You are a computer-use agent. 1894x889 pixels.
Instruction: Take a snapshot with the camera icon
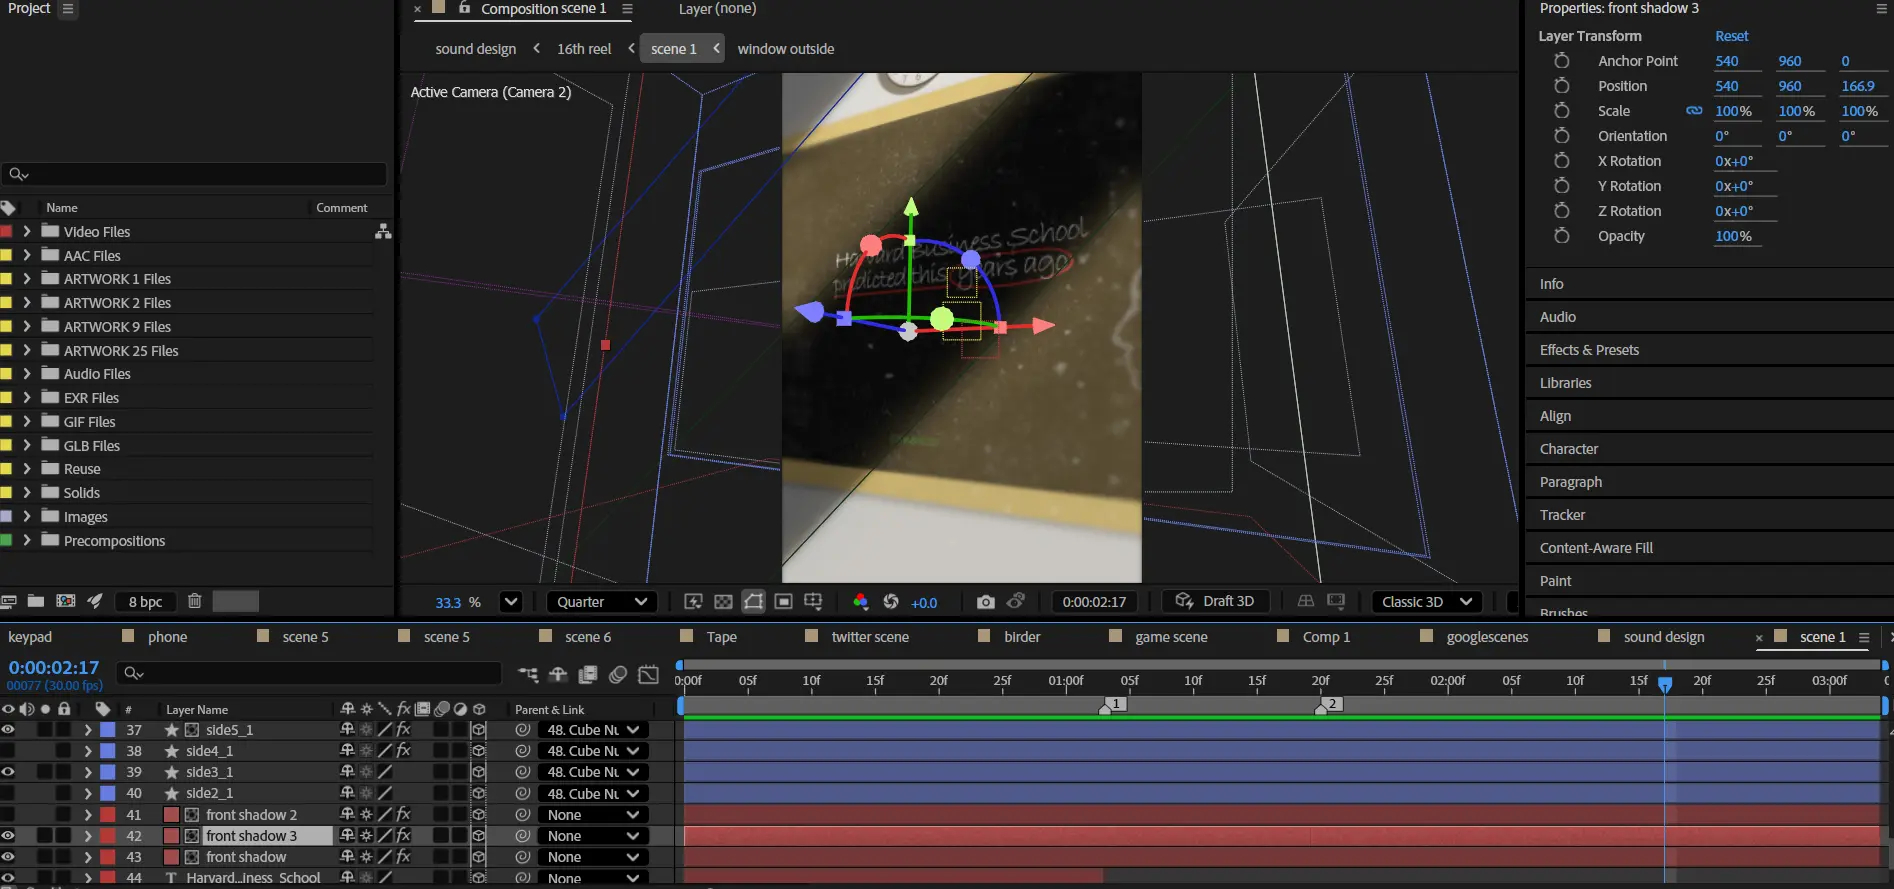coord(985,602)
